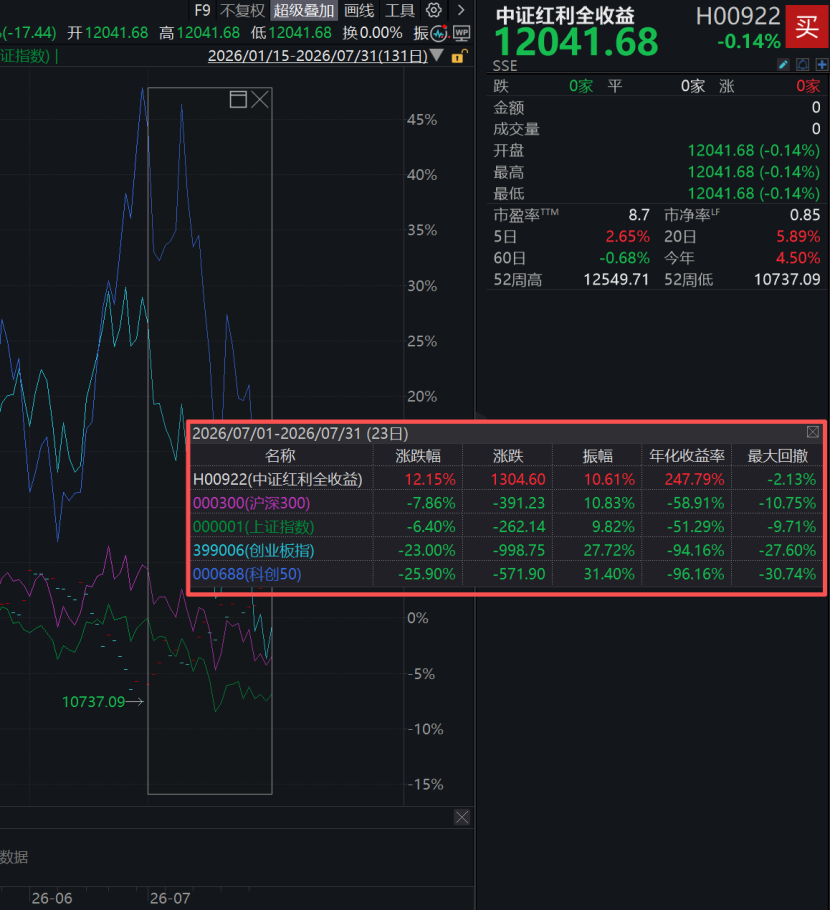Open the pulse monitor icon beside 振

440,33
